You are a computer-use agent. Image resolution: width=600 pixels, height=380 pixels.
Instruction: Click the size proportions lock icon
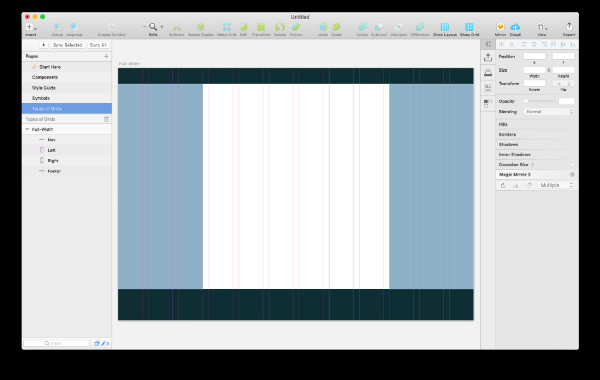[549, 70]
